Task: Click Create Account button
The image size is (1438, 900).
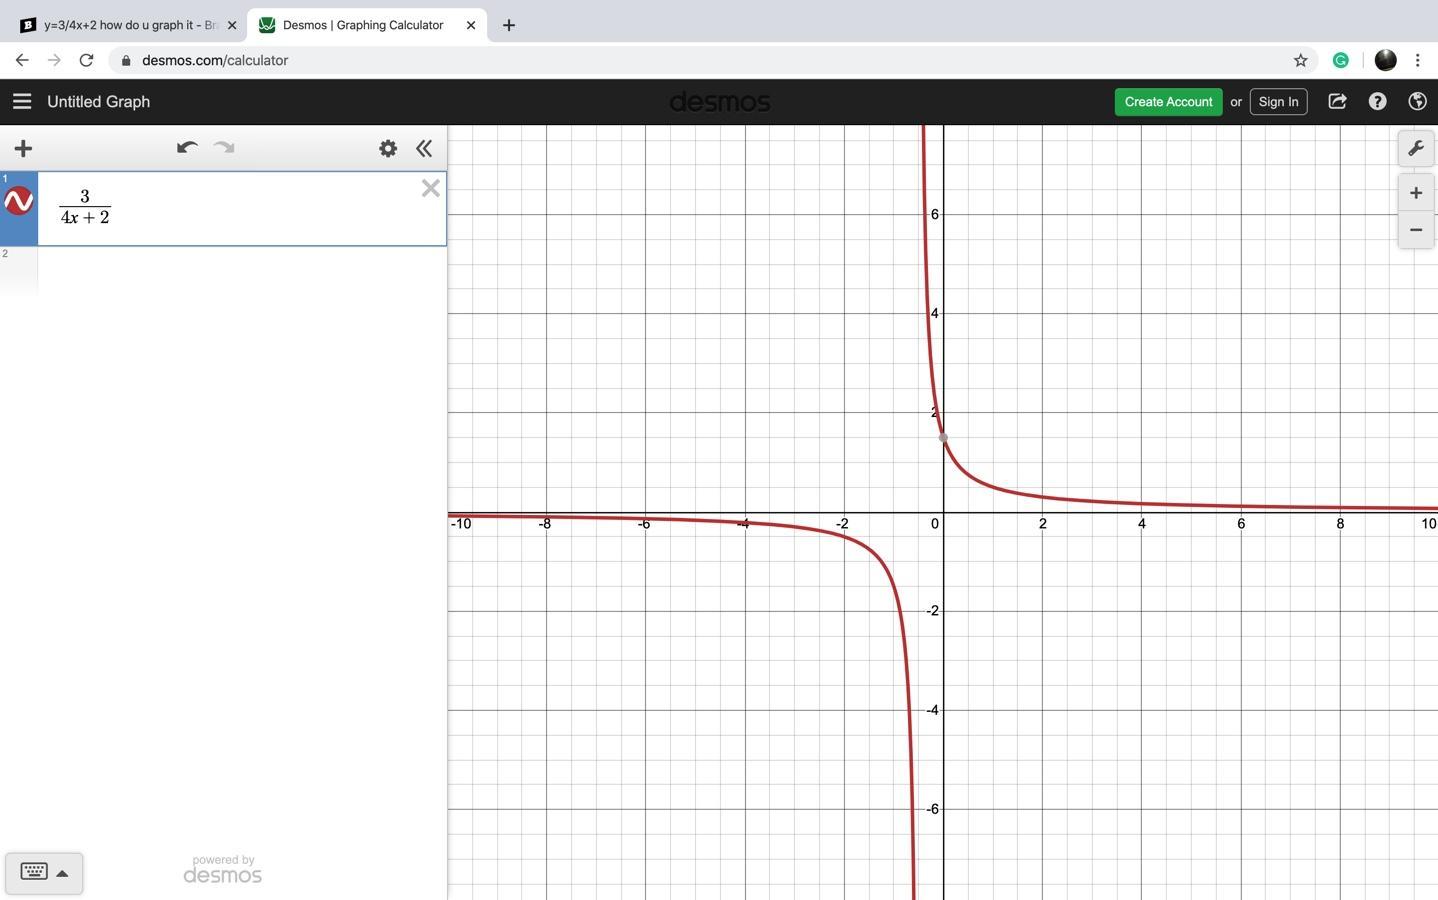Action: [x=1168, y=101]
